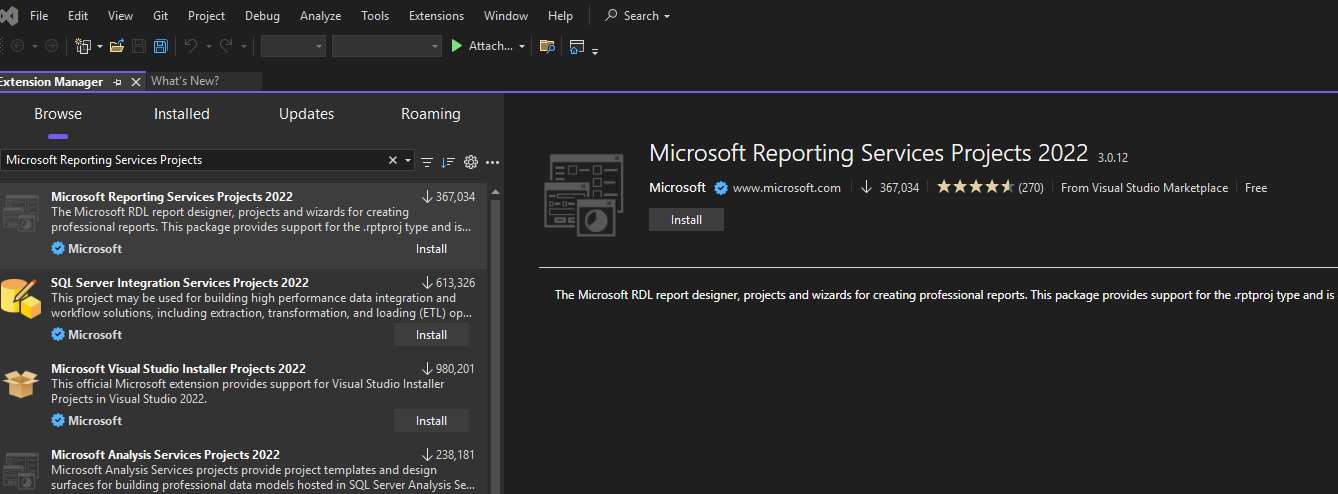Click the Save icon in toolbar
Image resolution: width=1338 pixels, height=494 pixels.
[x=139, y=46]
